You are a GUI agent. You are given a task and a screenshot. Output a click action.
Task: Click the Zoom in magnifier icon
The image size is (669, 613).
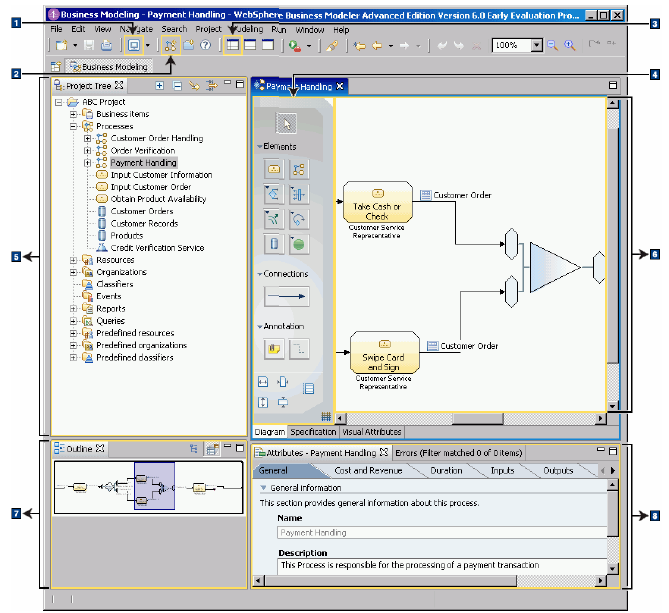570,45
